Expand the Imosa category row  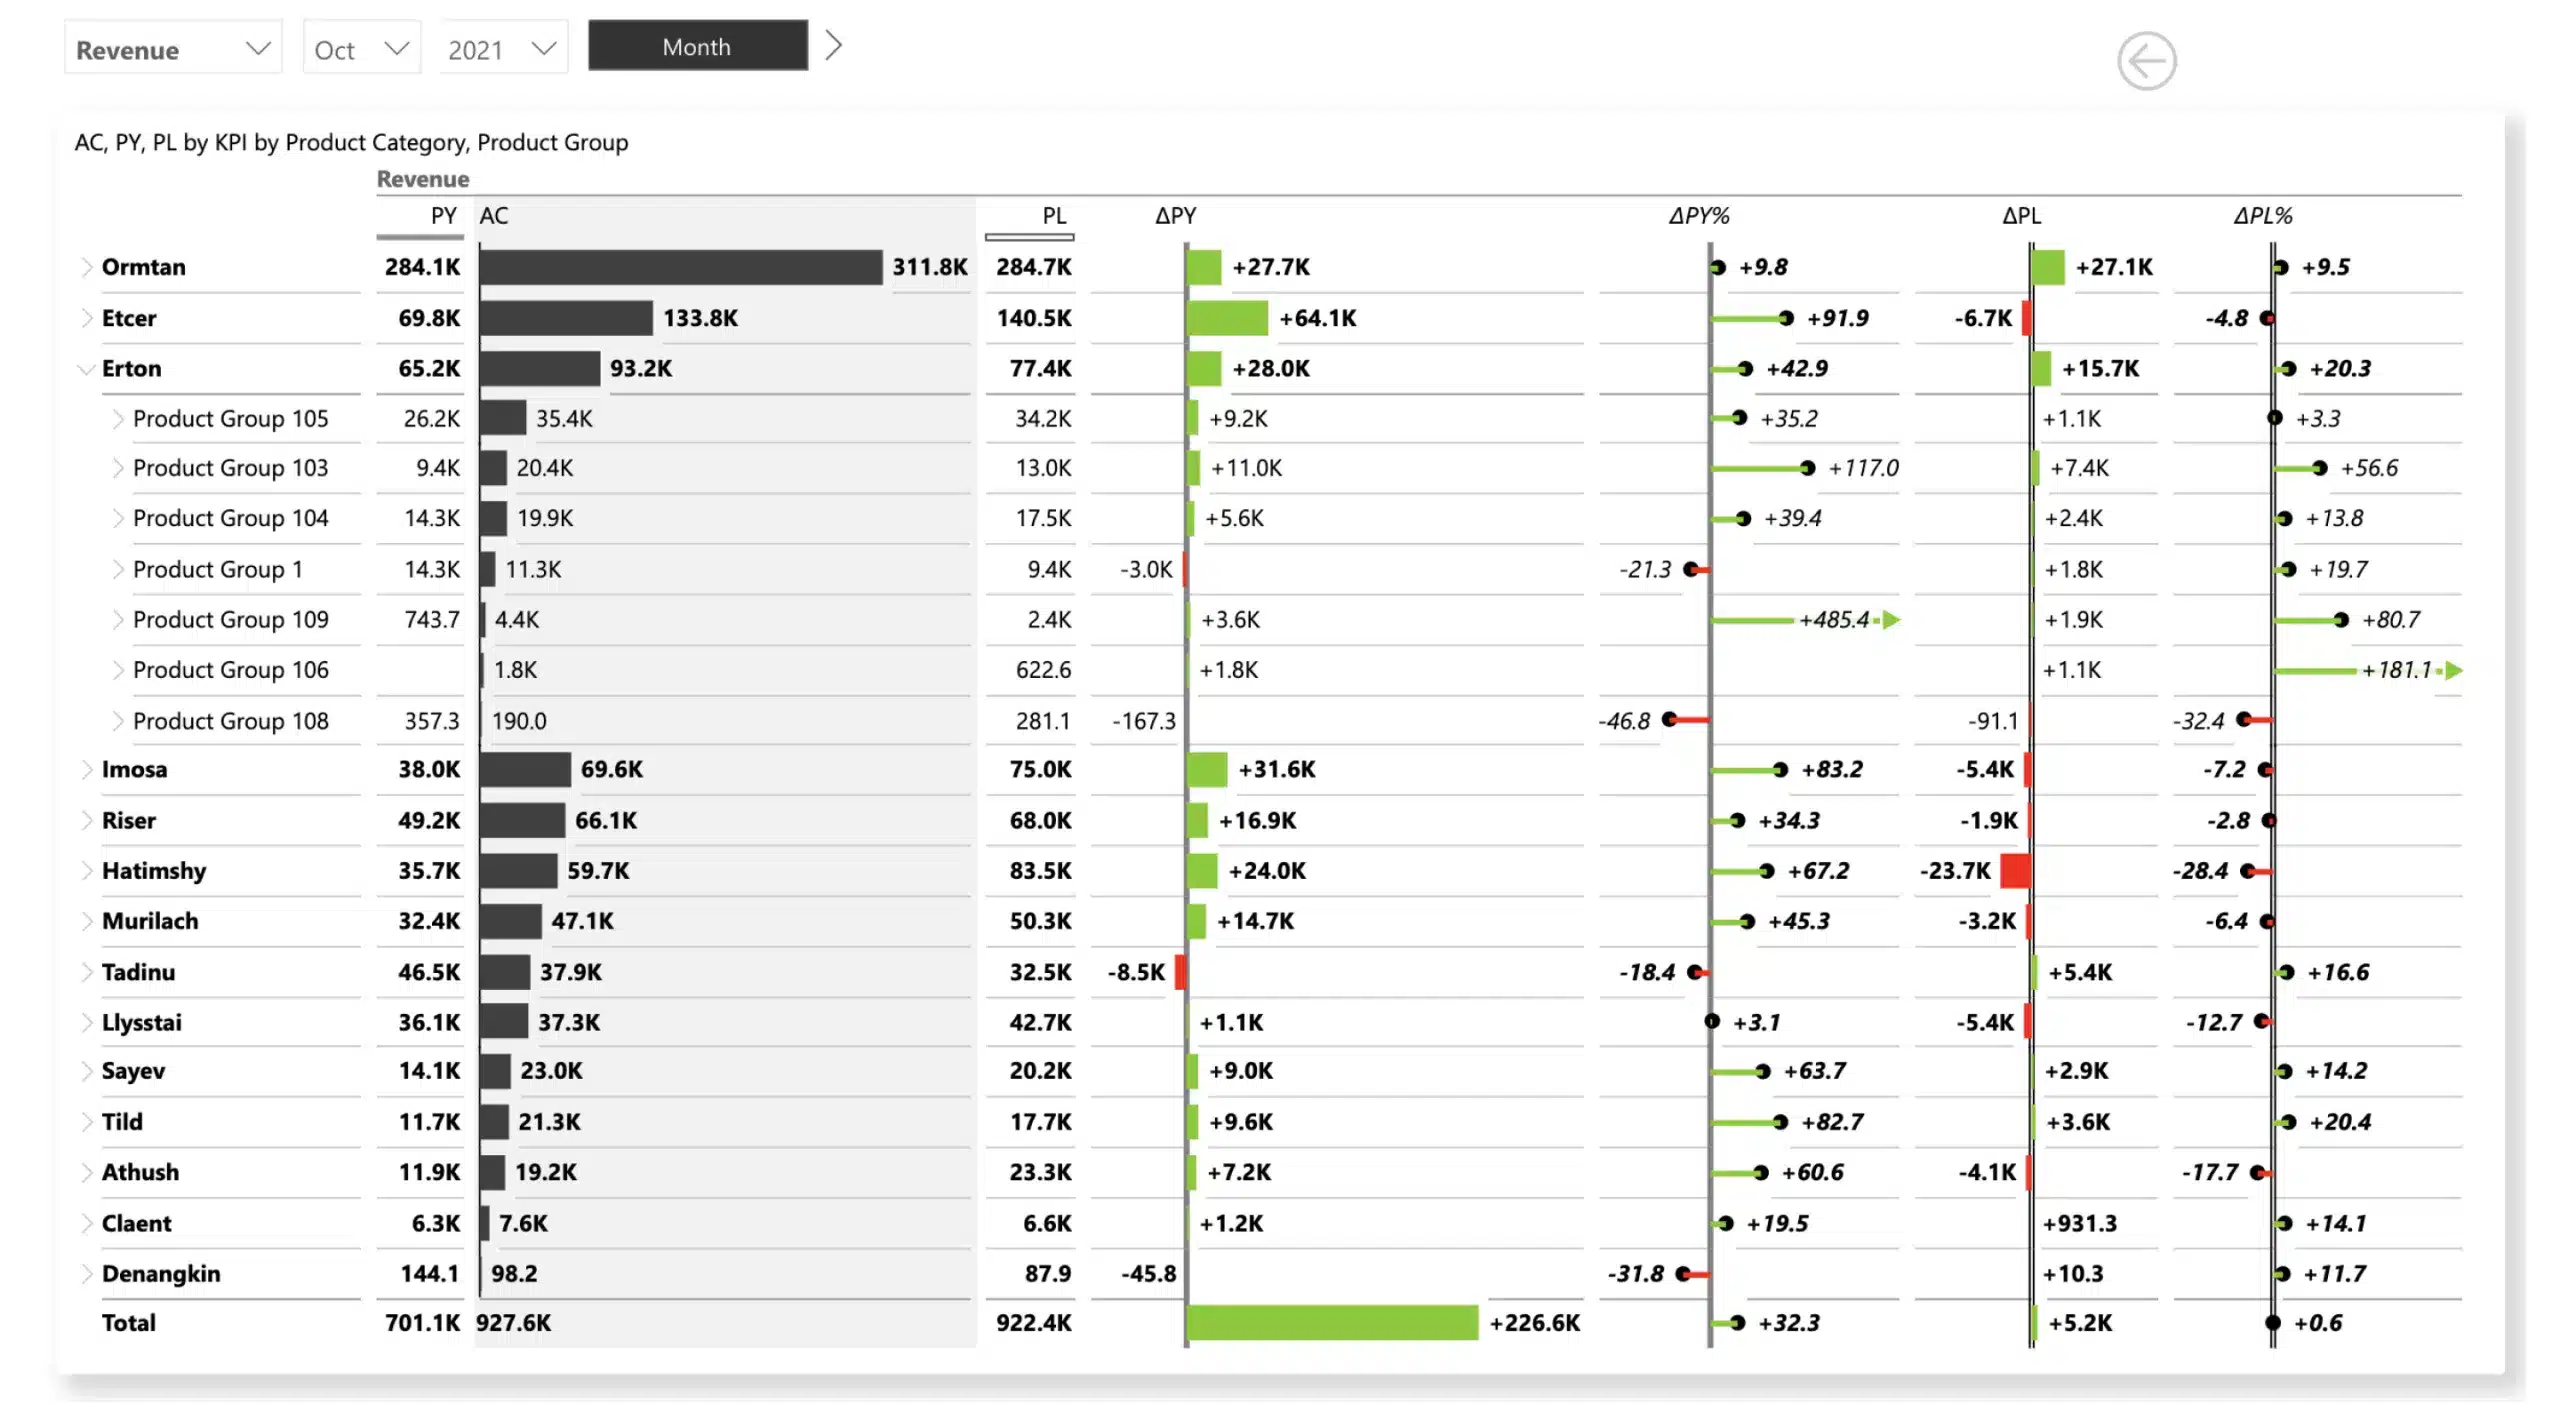[85, 769]
